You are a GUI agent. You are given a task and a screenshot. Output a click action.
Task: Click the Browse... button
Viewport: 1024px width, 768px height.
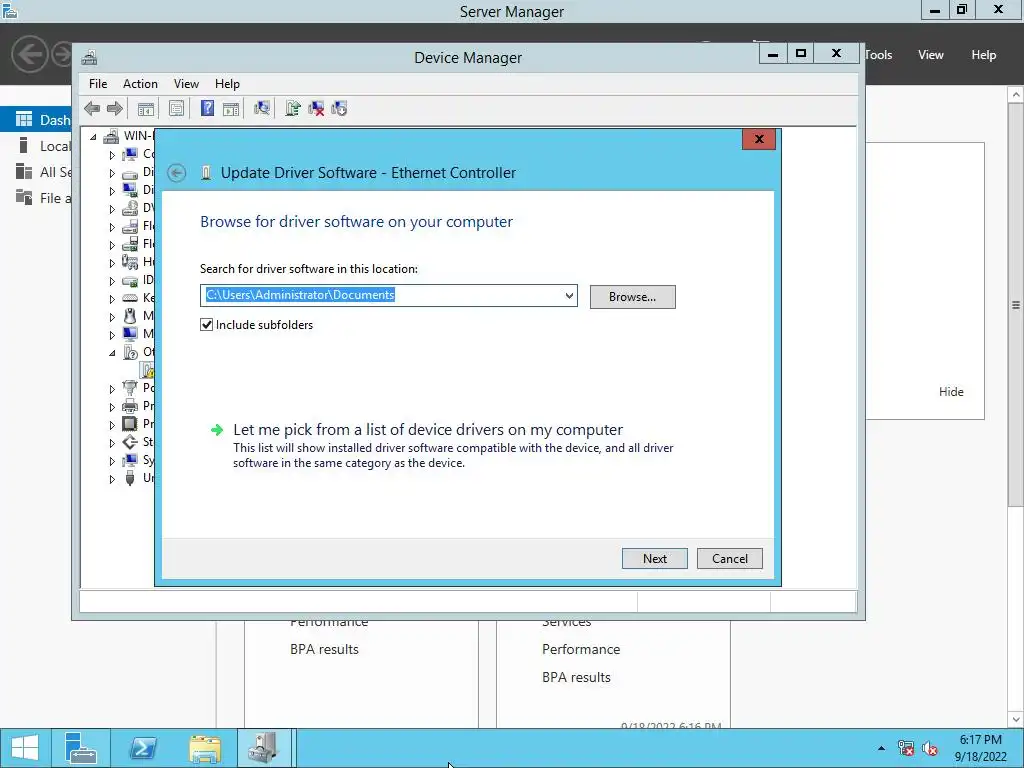point(632,296)
